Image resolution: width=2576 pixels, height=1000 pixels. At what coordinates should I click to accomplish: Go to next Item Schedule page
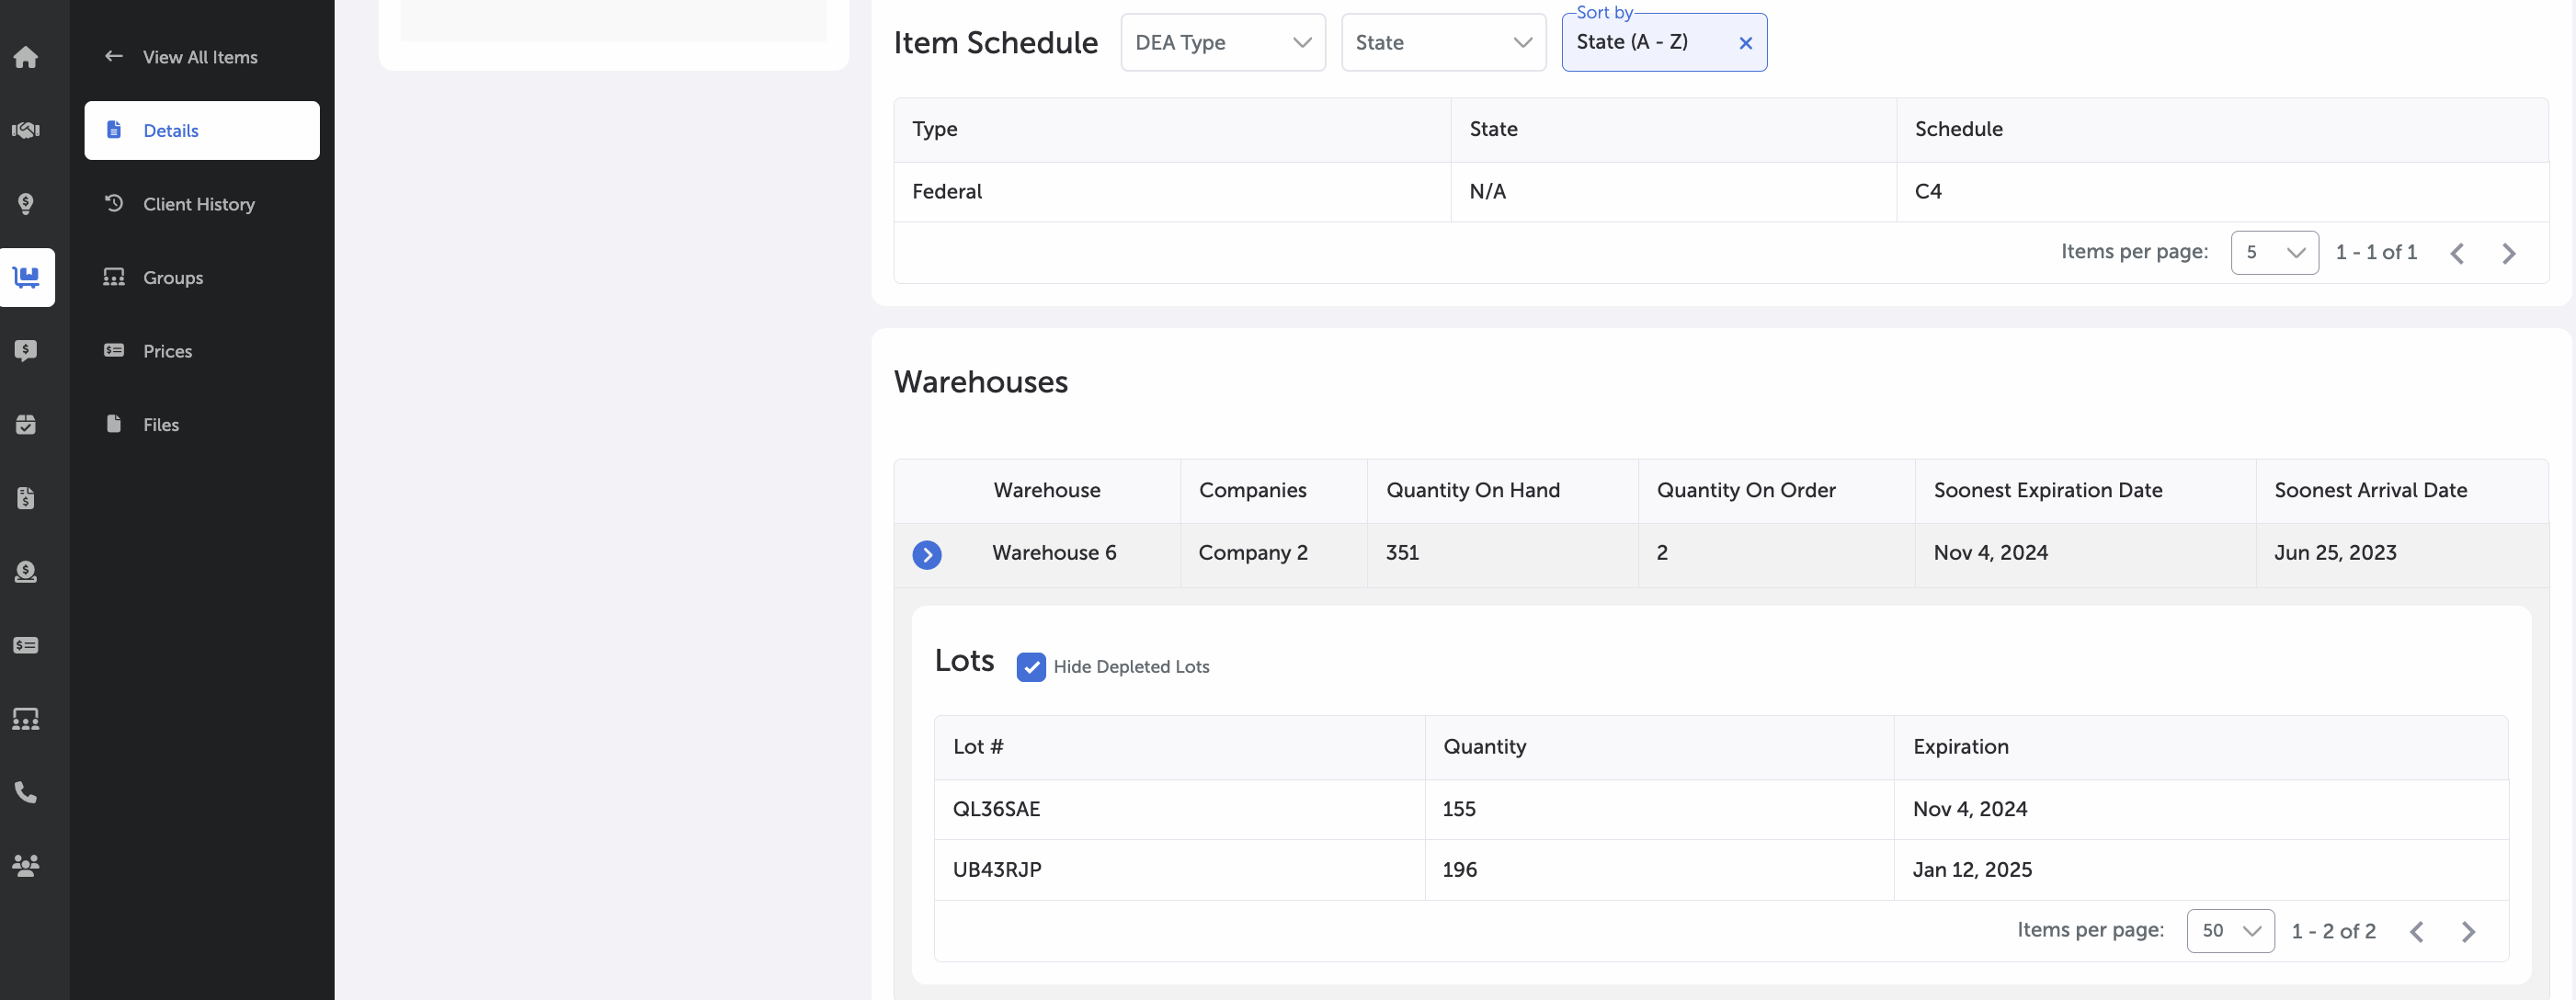(x=2508, y=253)
